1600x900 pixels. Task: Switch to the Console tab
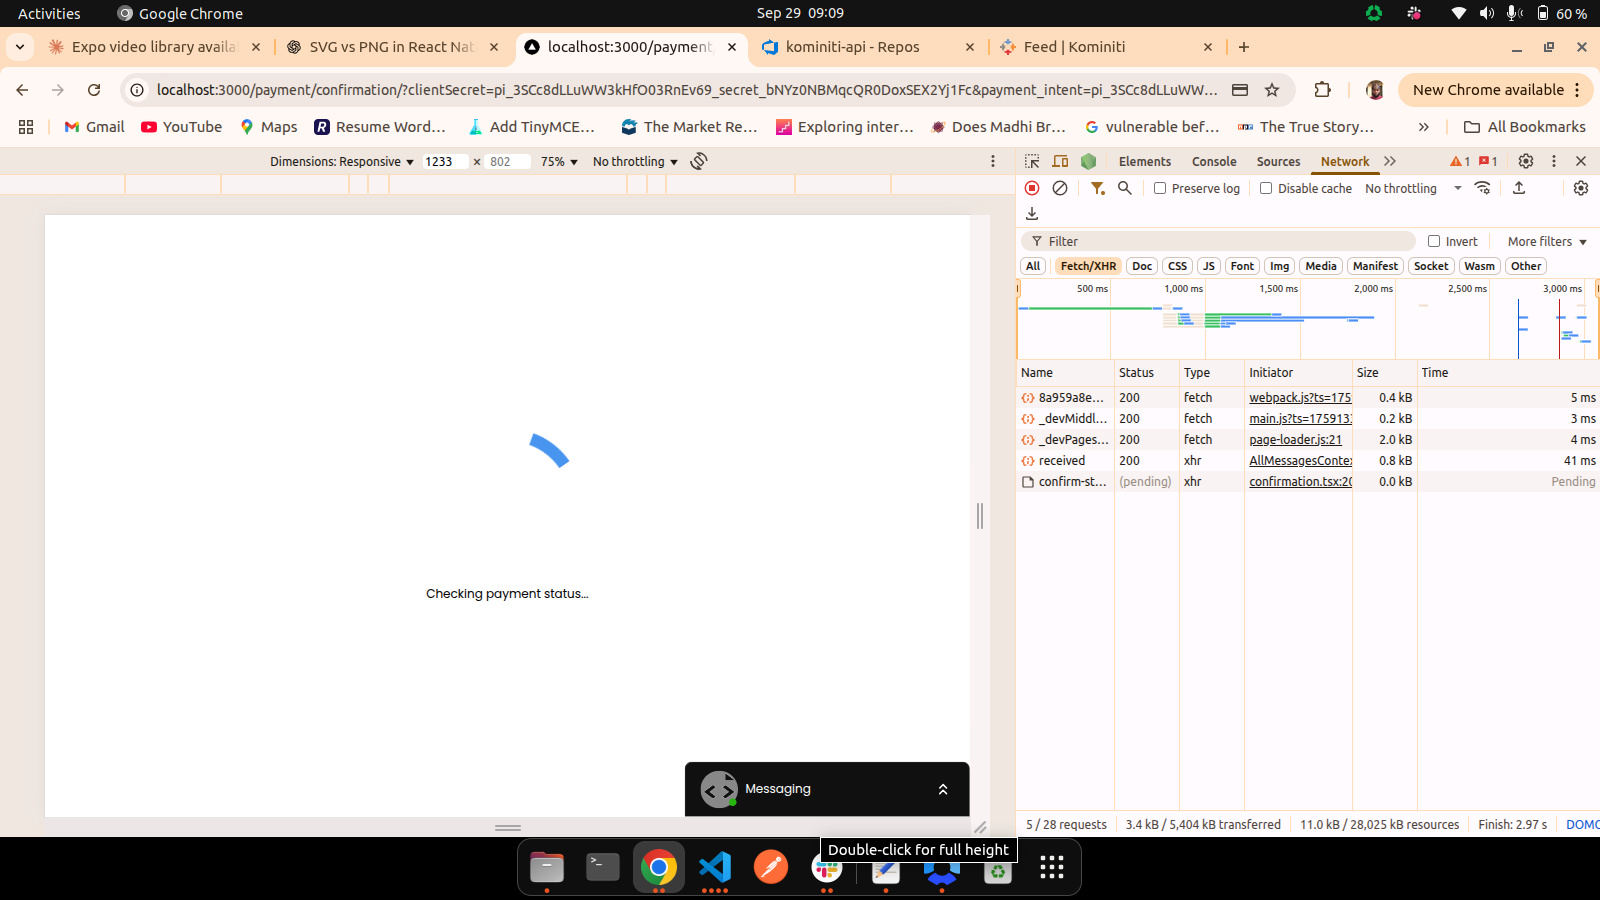click(x=1214, y=161)
